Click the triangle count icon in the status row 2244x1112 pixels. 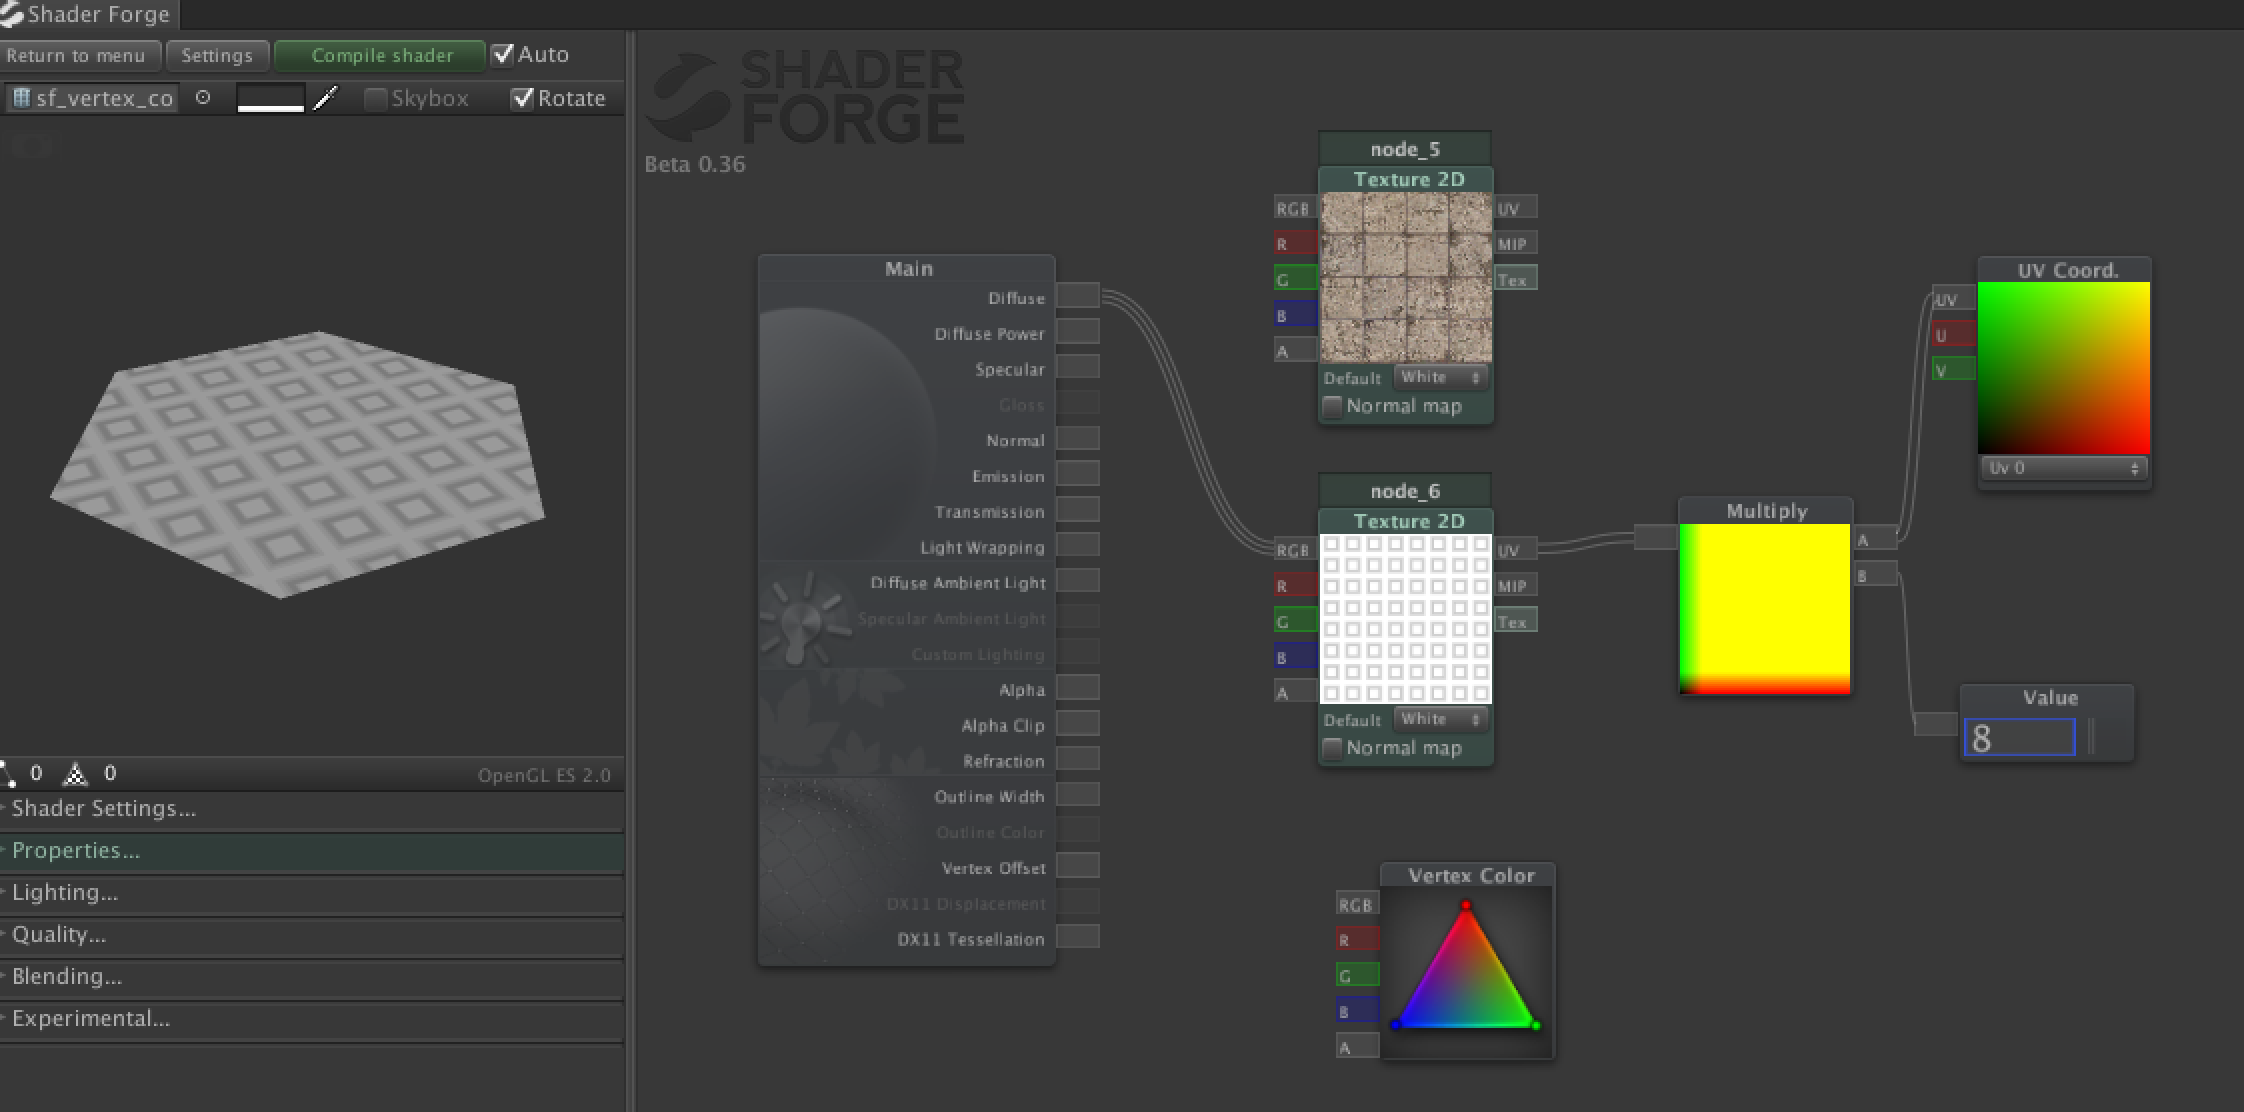coord(76,773)
